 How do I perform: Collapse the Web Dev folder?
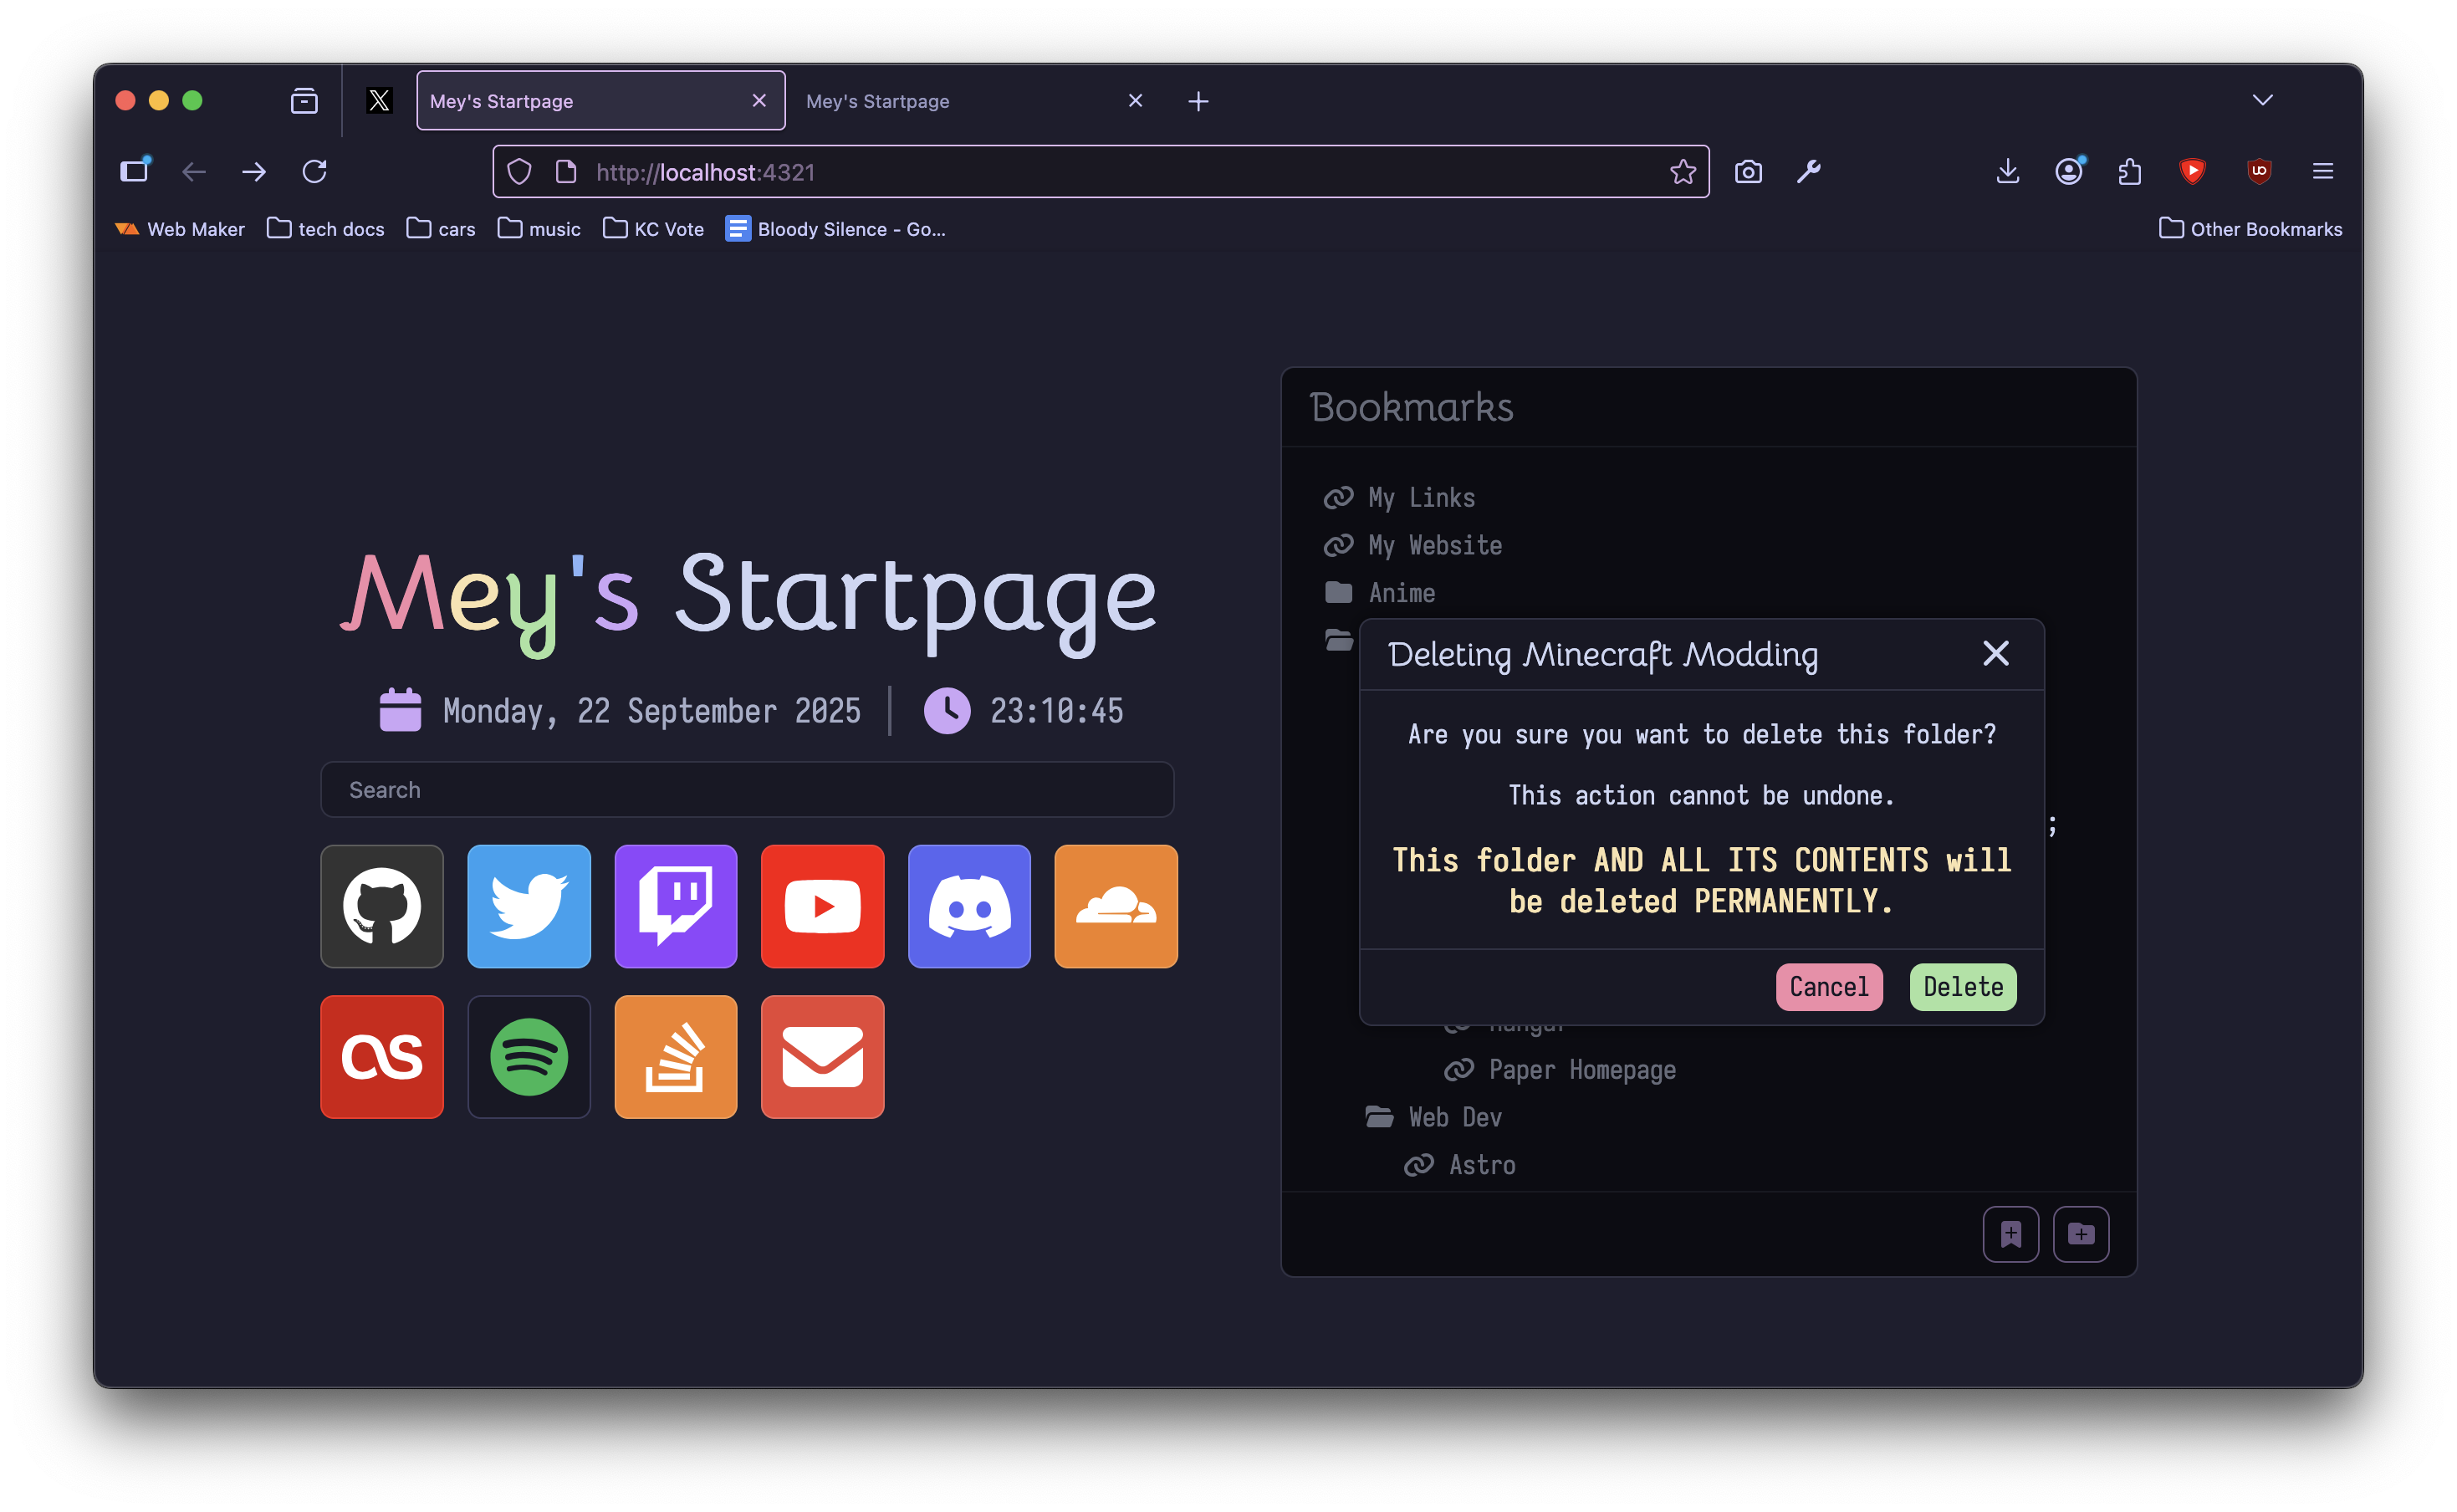pos(1454,1117)
